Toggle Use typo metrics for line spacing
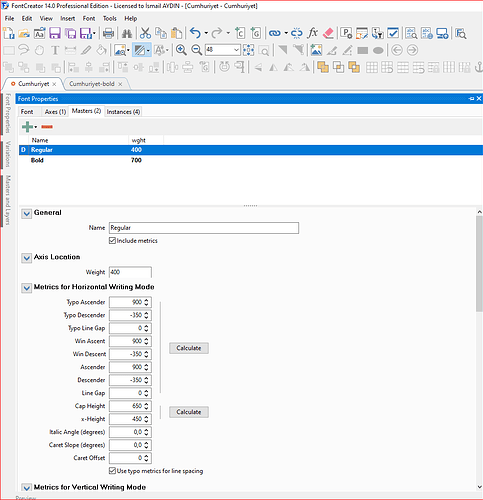 (x=112, y=471)
